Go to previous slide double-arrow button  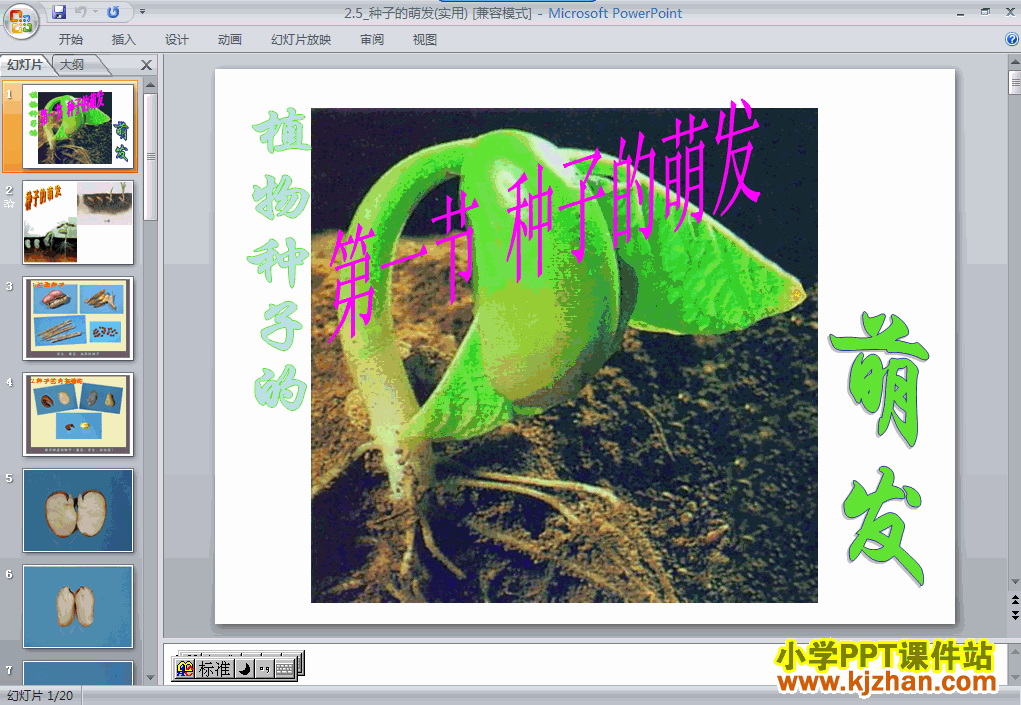coord(1014,600)
